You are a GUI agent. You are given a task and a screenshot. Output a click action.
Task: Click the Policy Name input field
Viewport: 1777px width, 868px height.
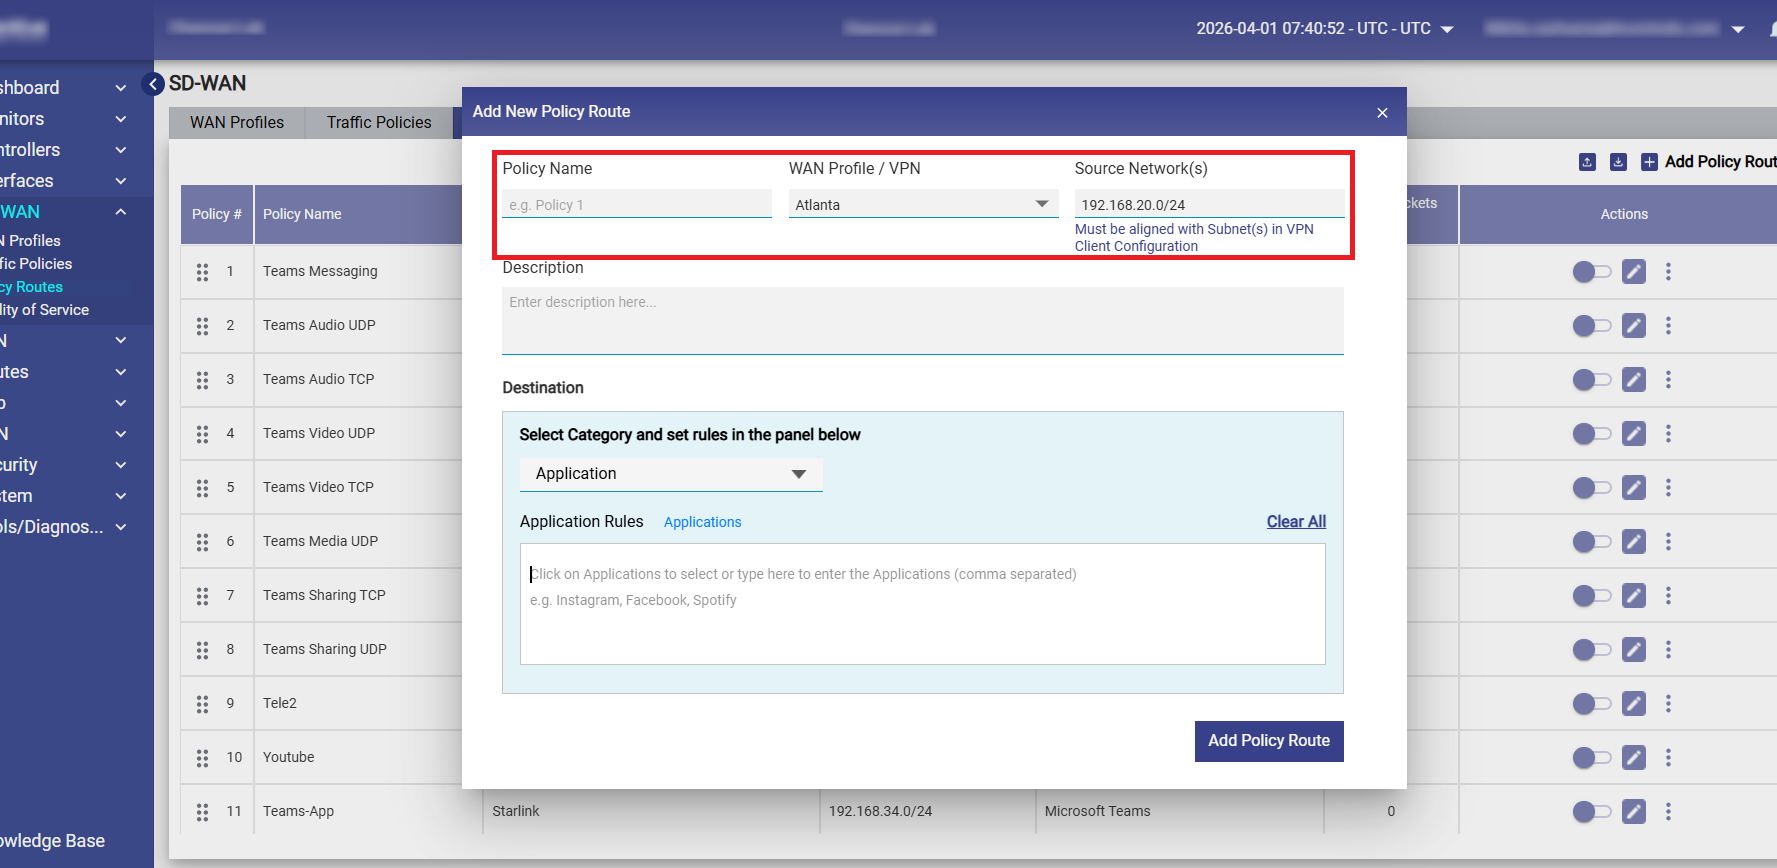pyautogui.click(x=636, y=205)
